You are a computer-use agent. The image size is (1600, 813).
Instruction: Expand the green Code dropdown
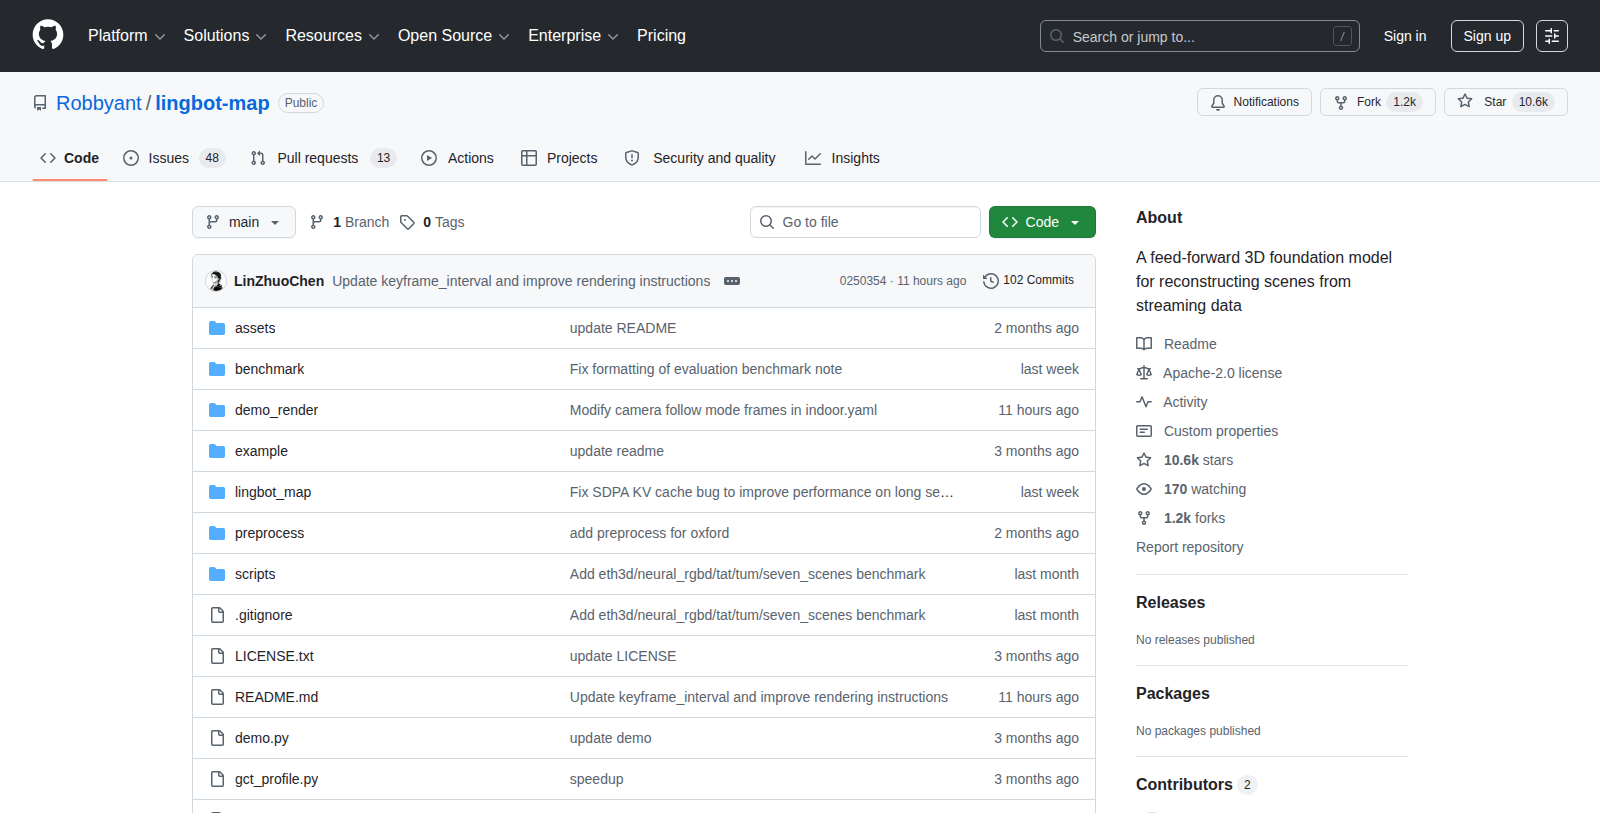1042,222
